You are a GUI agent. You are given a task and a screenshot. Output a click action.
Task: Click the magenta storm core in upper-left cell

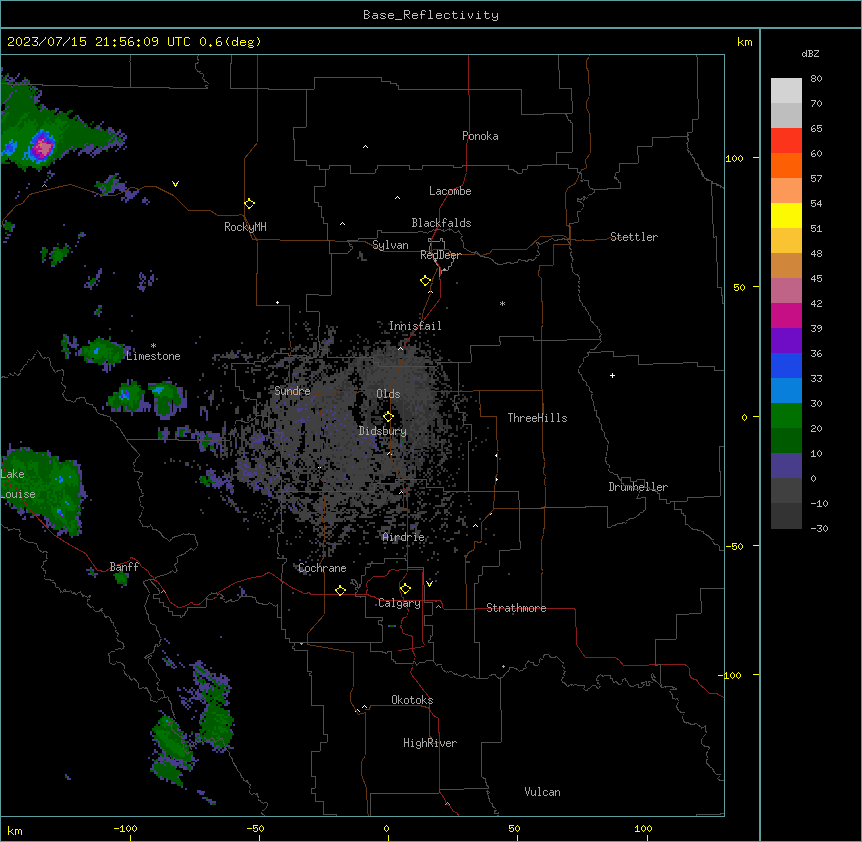coord(42,147)
